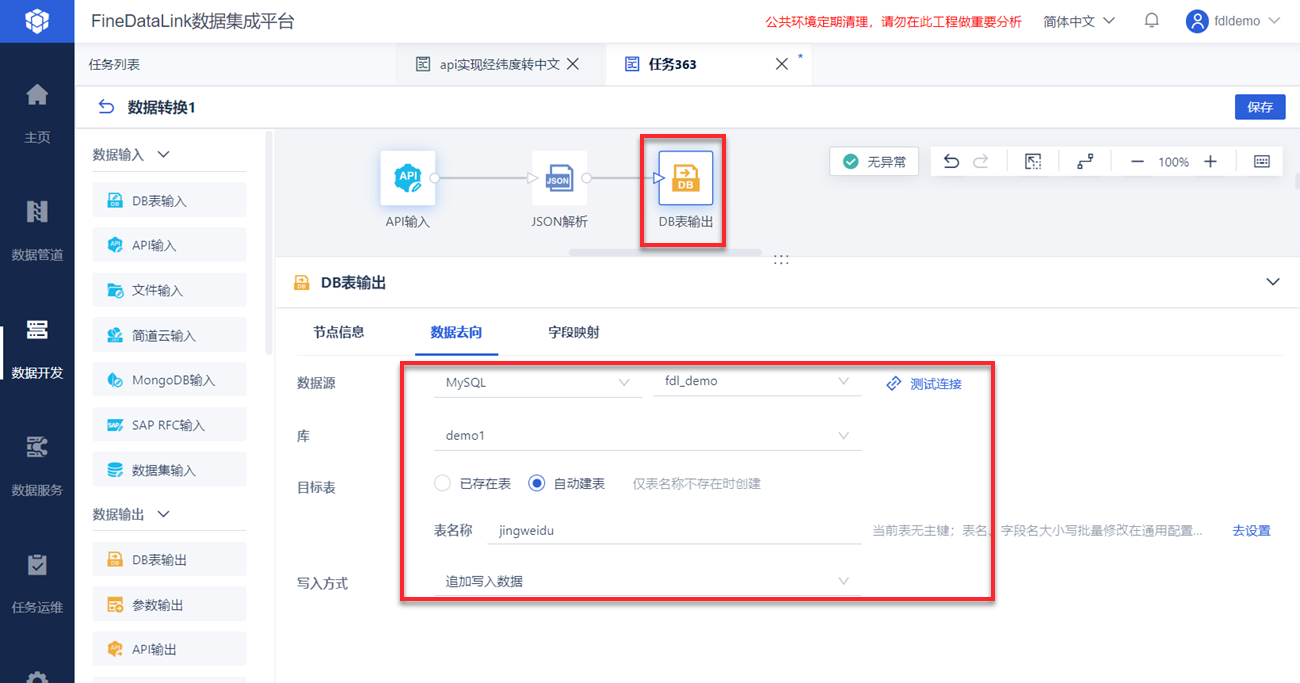The height and width of the screenshot is (683, 1300).
Task: Pick the MongoDB输入 operator from the list
Action: click(169, 380)
